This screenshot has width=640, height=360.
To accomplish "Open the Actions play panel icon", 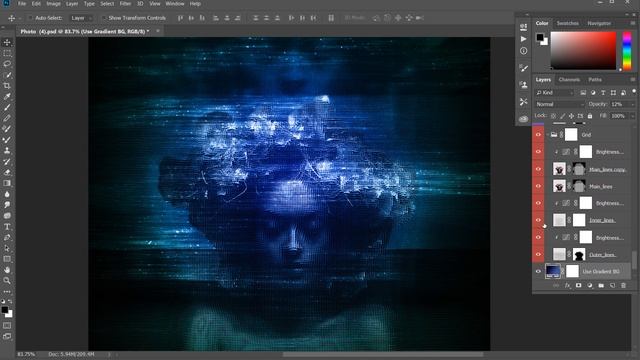I will pyautogui.click(x=523, y=39).
